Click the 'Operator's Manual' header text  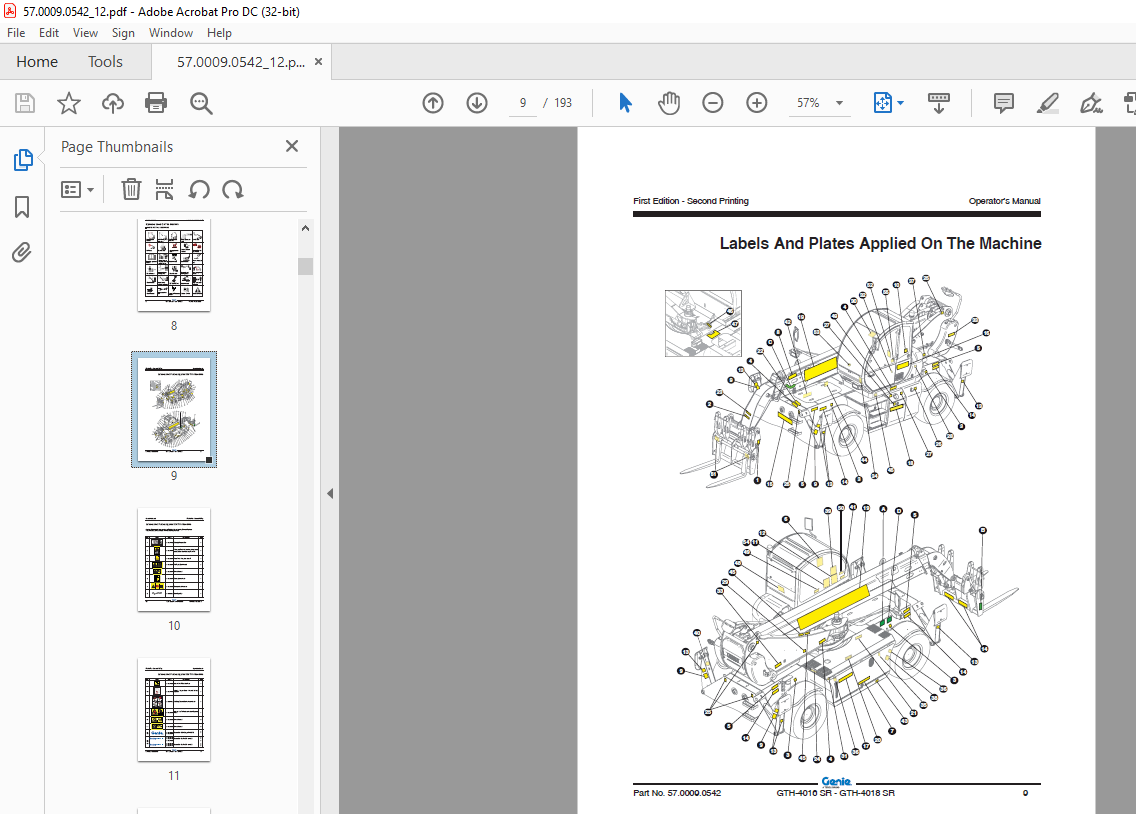pos(1004,201)
